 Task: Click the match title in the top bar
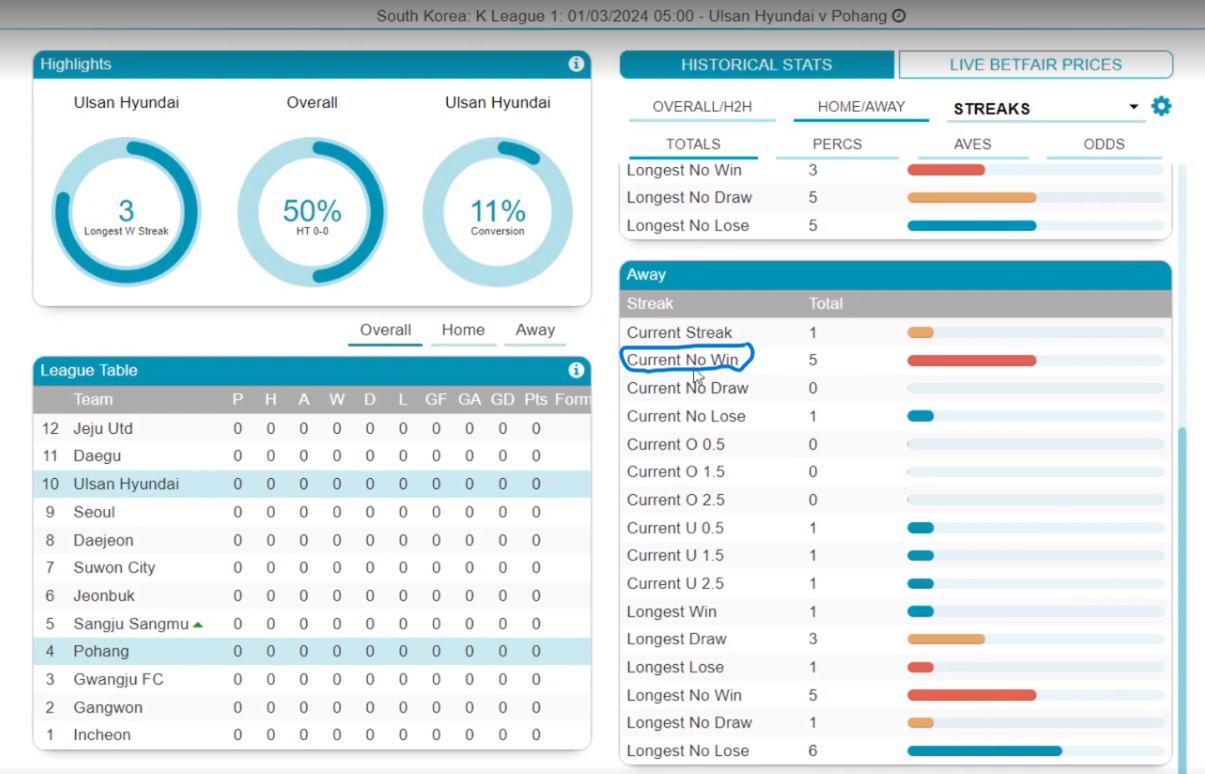tap(631, 16)
